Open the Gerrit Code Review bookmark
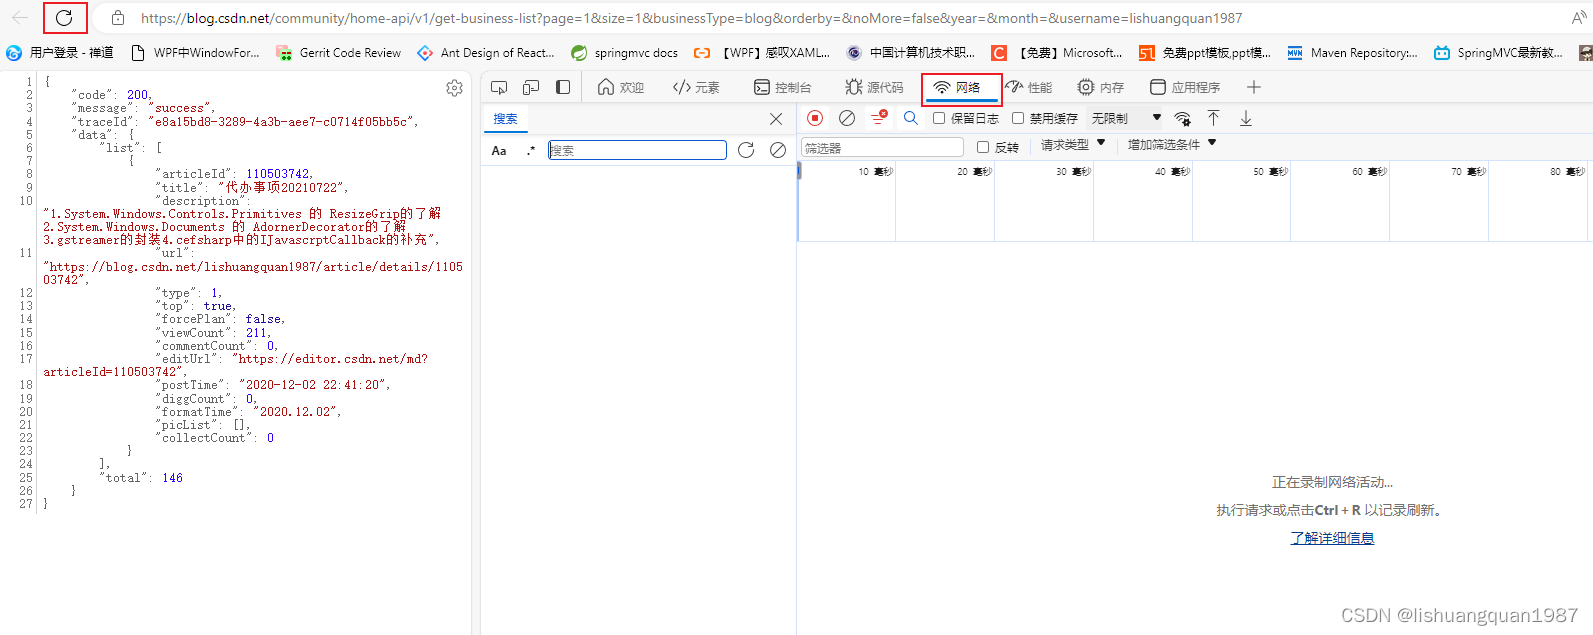The height and width of the screenshot is (635, 1593). (339, 53)
